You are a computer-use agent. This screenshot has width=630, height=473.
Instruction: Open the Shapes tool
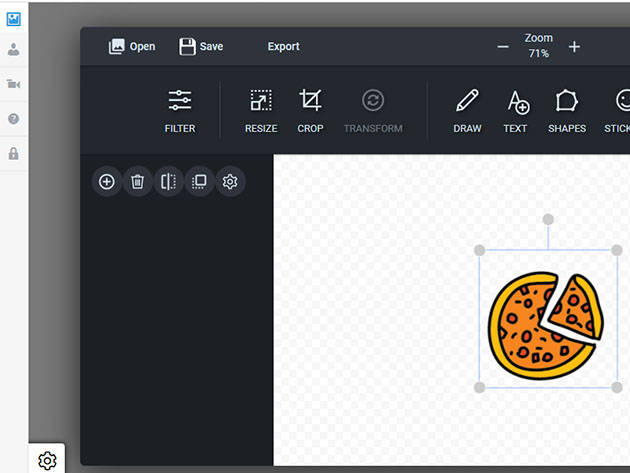point(567,111)
